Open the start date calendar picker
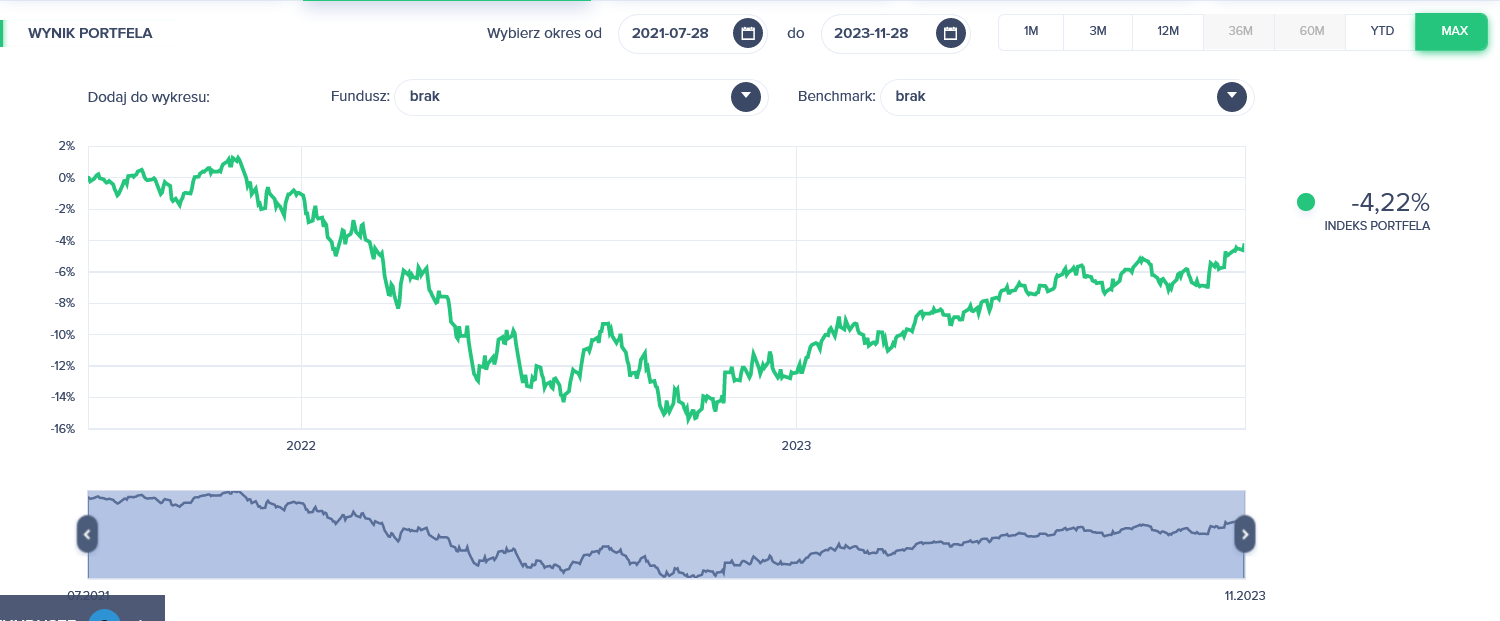Screen dimensions: 1500x621 747,33
